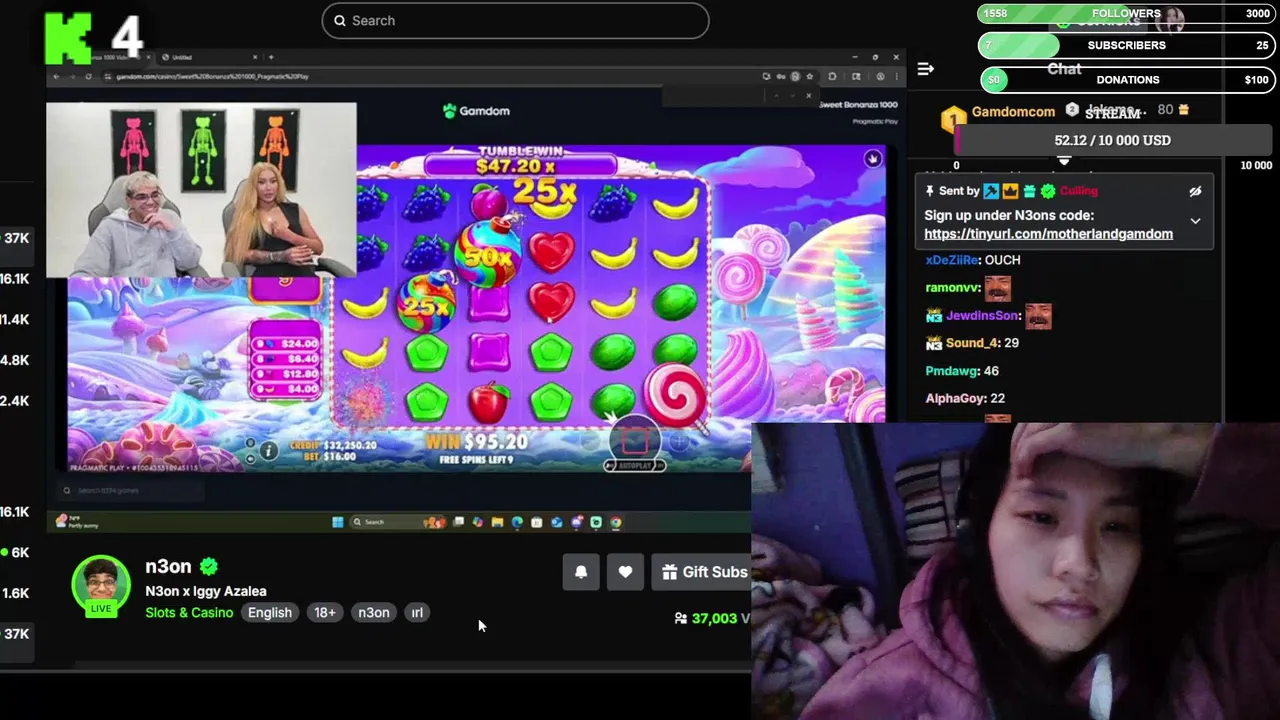This screenshot has height=720, width=1280.
Task: Increase bet with the plus button
Action: pos(678,441)
